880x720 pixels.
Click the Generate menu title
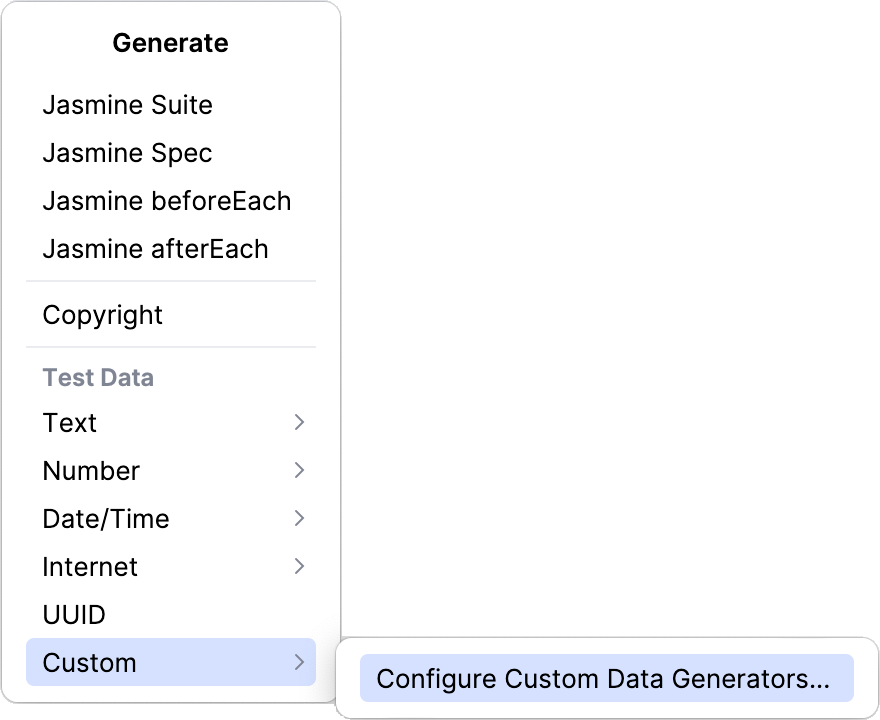click(x=170, y=43)
